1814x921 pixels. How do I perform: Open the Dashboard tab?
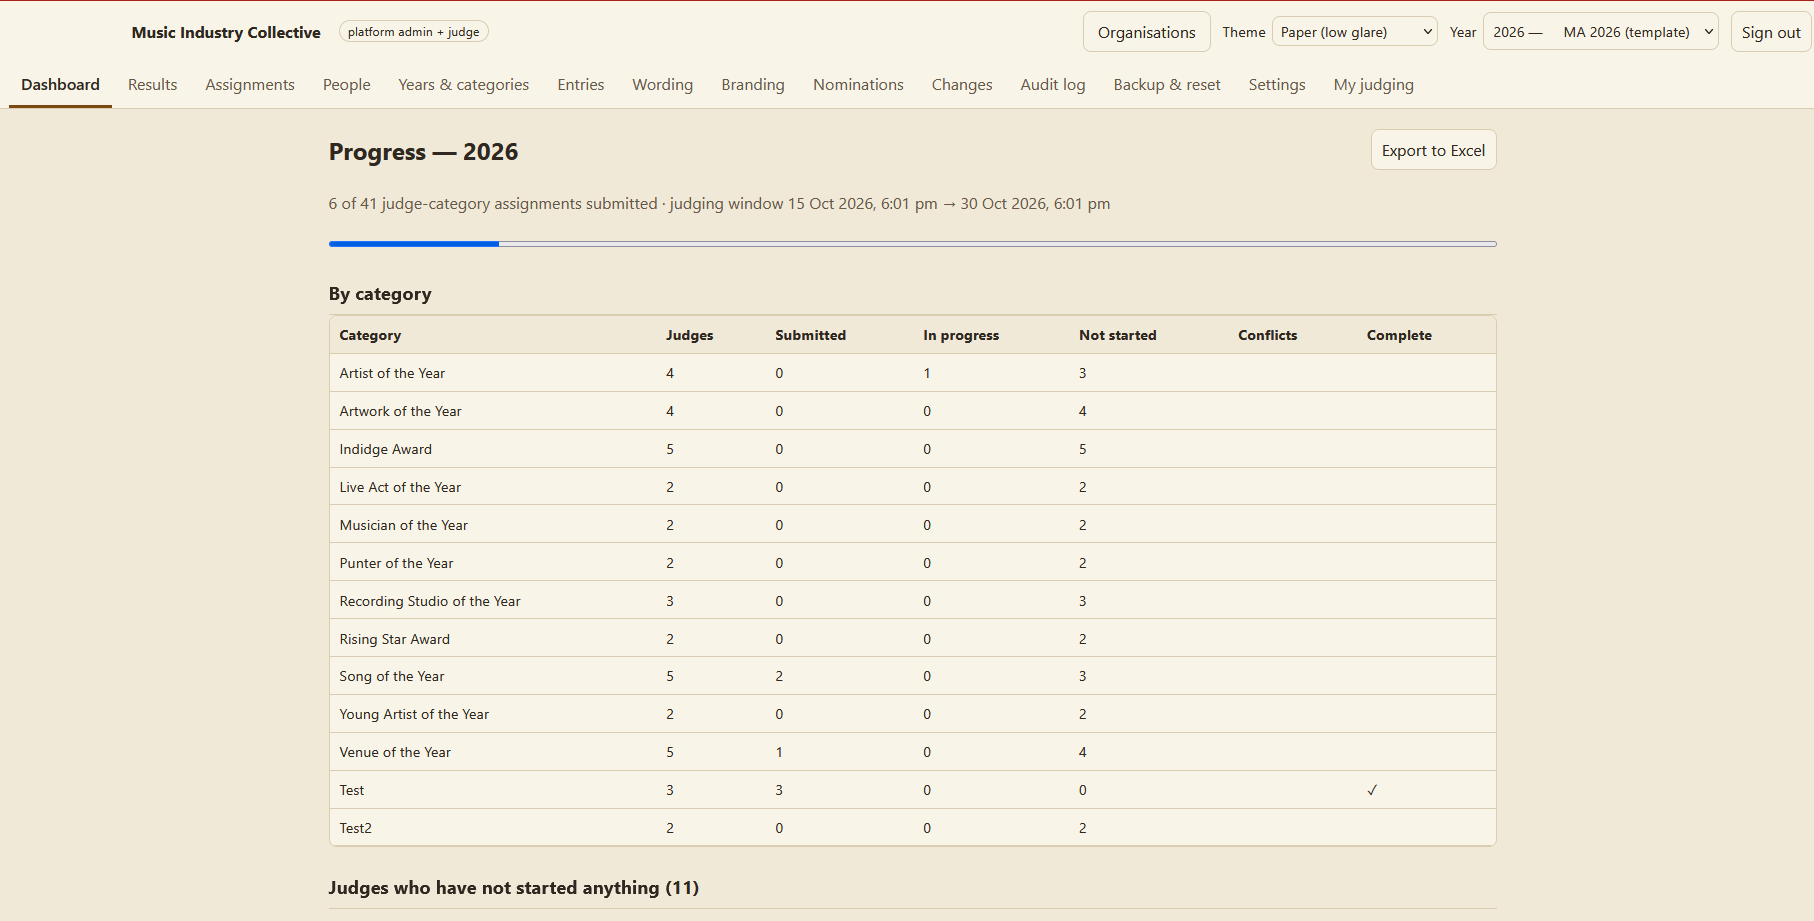pyautogui.click(x=60, y=85)
